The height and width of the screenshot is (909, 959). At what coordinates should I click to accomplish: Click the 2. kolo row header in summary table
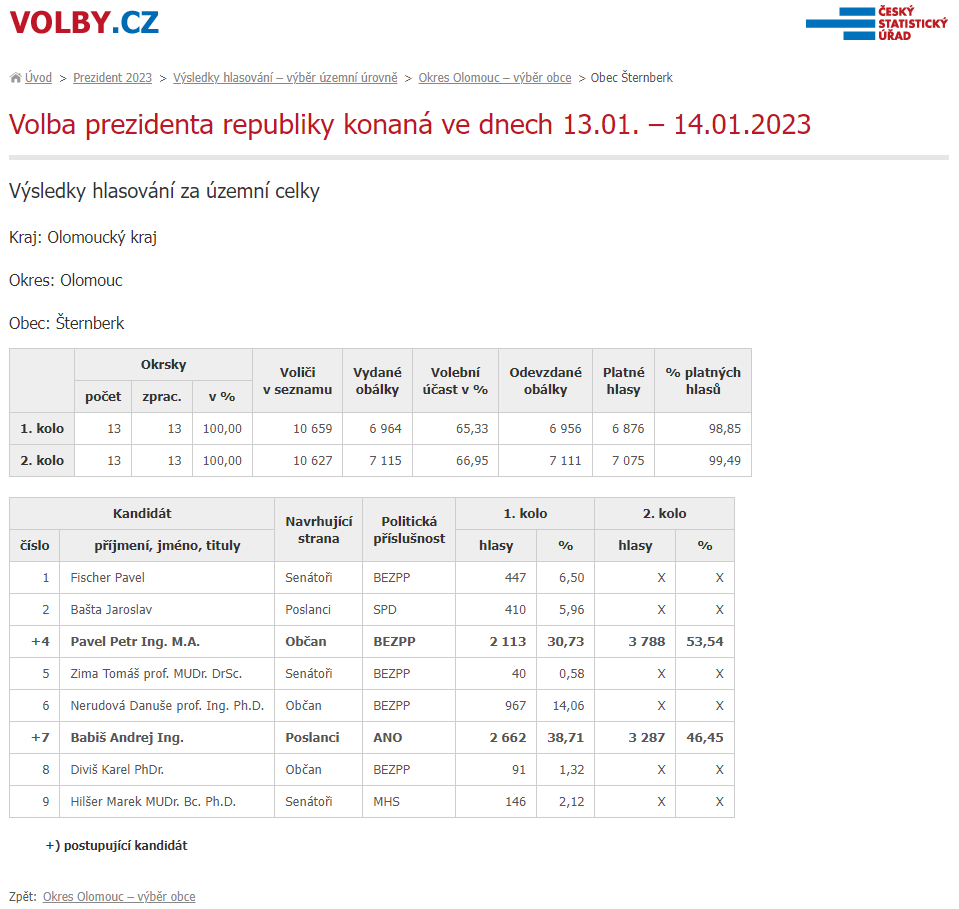pyautogui.click(x=42, y=461)
